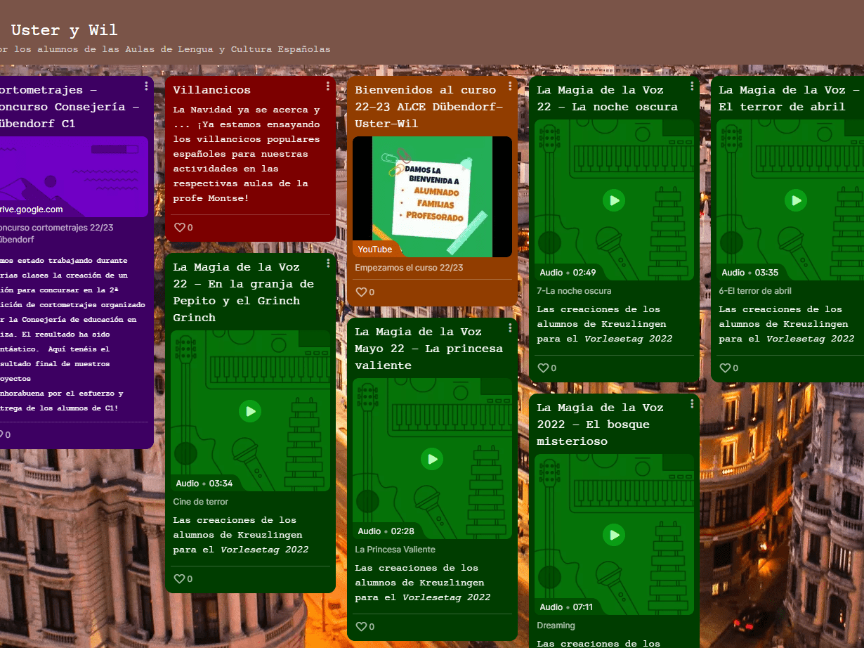Open three-dot menu on La princesa valiente post

[510, 328]
